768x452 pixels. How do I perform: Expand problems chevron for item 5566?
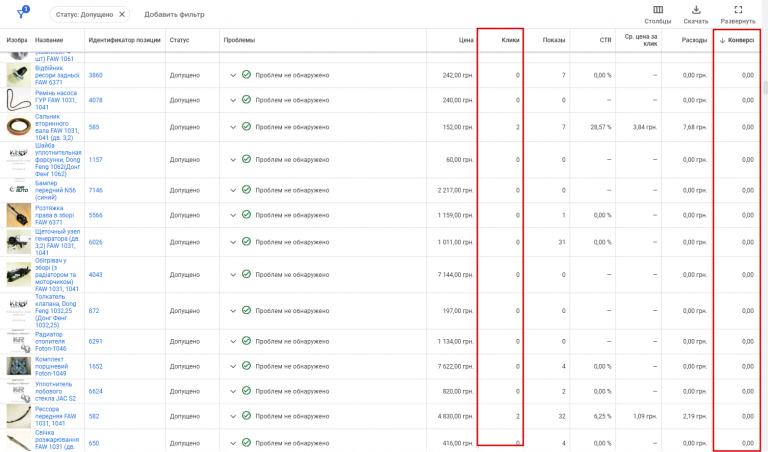pyautogui.click(x=233, y=215)
